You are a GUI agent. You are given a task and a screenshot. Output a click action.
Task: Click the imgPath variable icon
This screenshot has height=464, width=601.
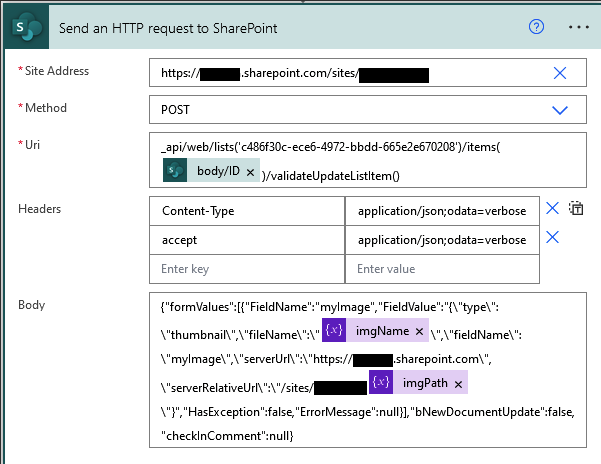coord(381,382)
